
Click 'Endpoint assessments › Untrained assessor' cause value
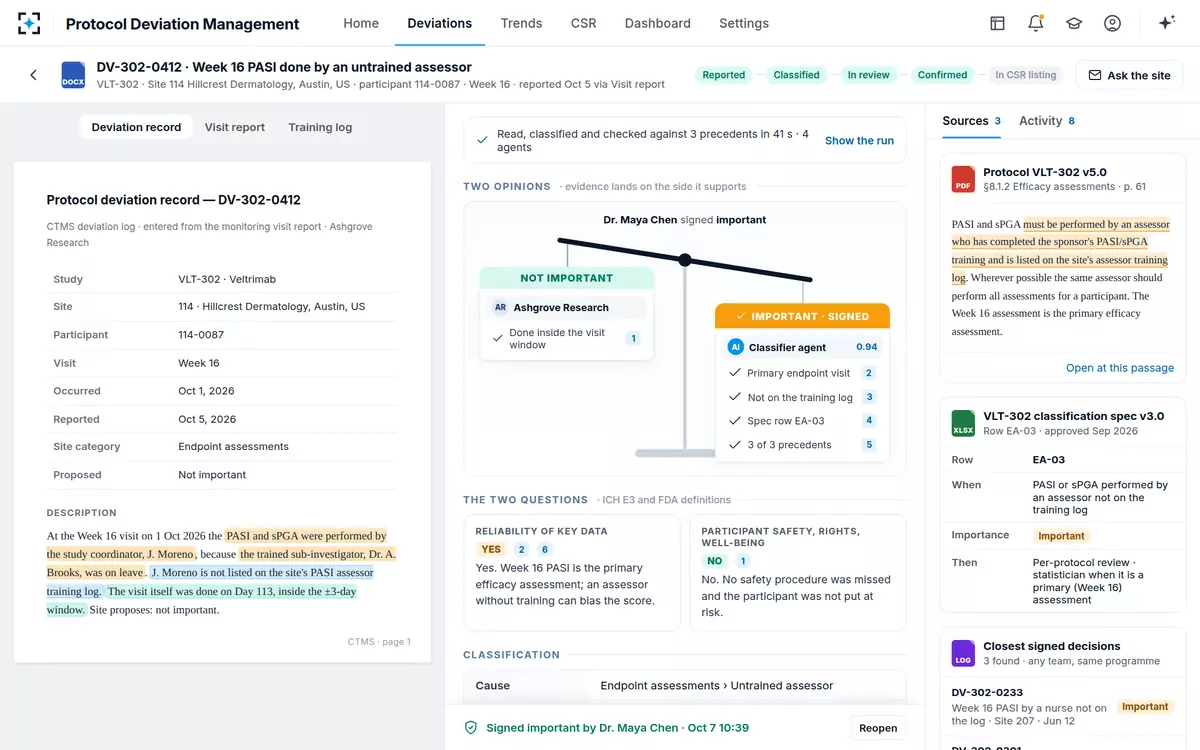(x=717, y=686)
